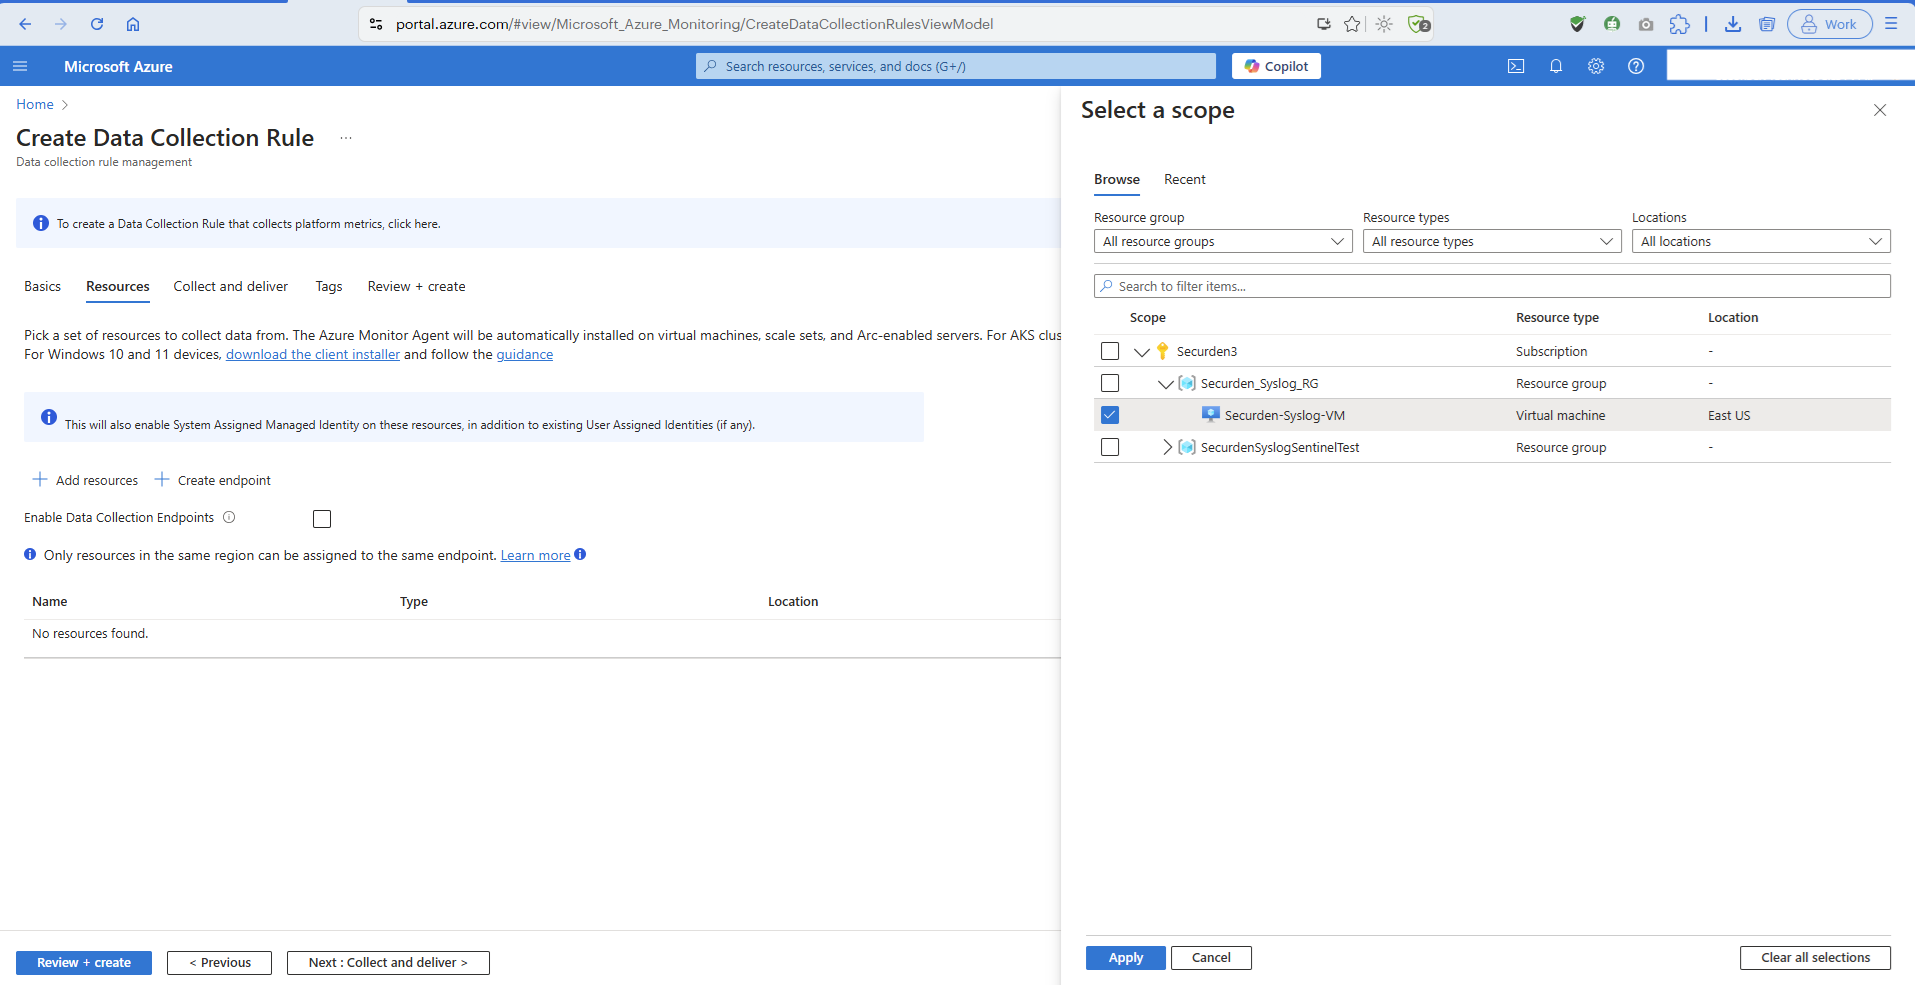Click the Copilot button
The width and height of the screenshot is (1915, 985).
[x=1276, y=66]
